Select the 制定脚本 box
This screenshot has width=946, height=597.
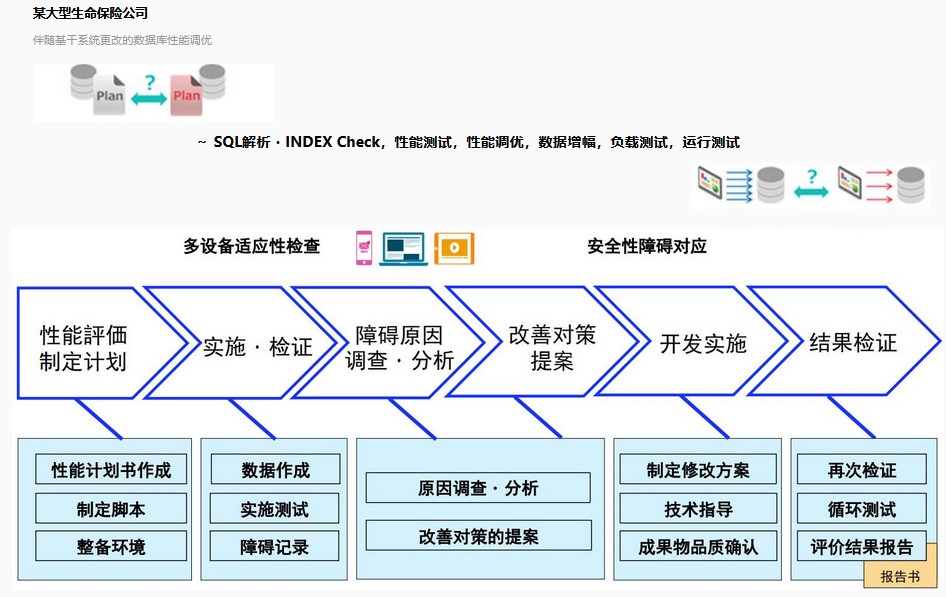point(111,509)
